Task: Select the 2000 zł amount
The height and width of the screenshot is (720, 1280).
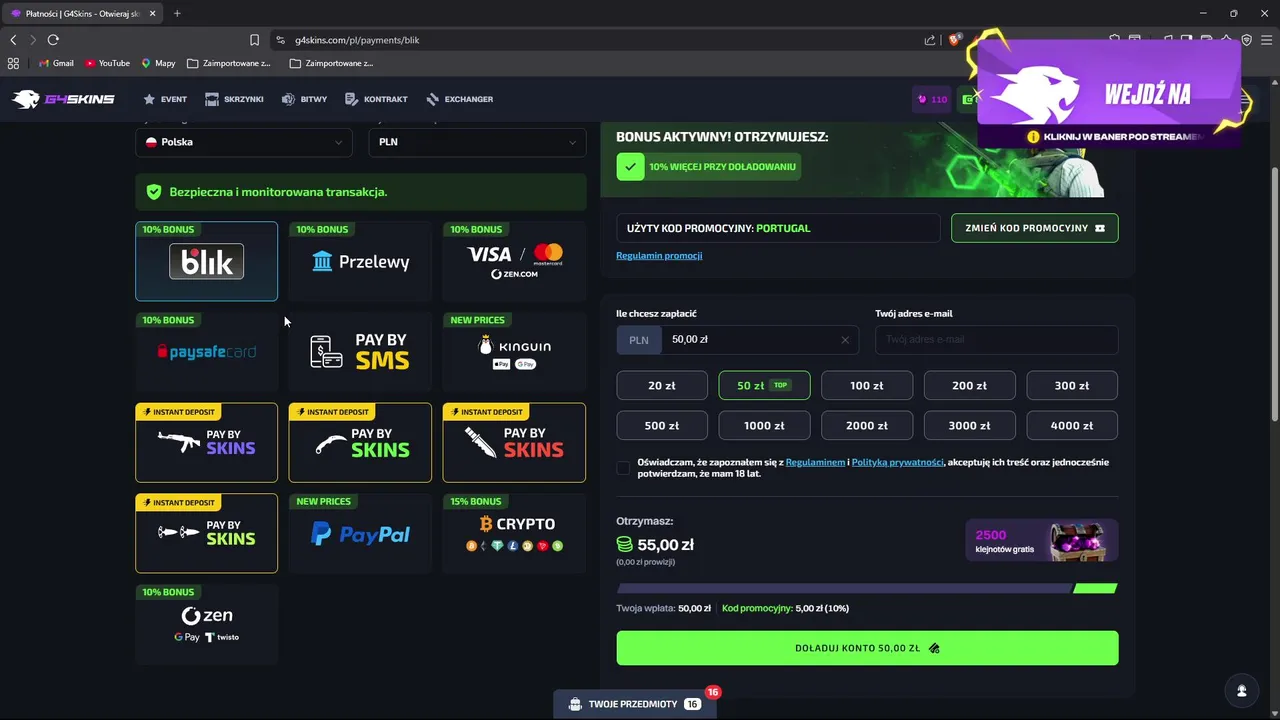Action: (x=867, y=426)
